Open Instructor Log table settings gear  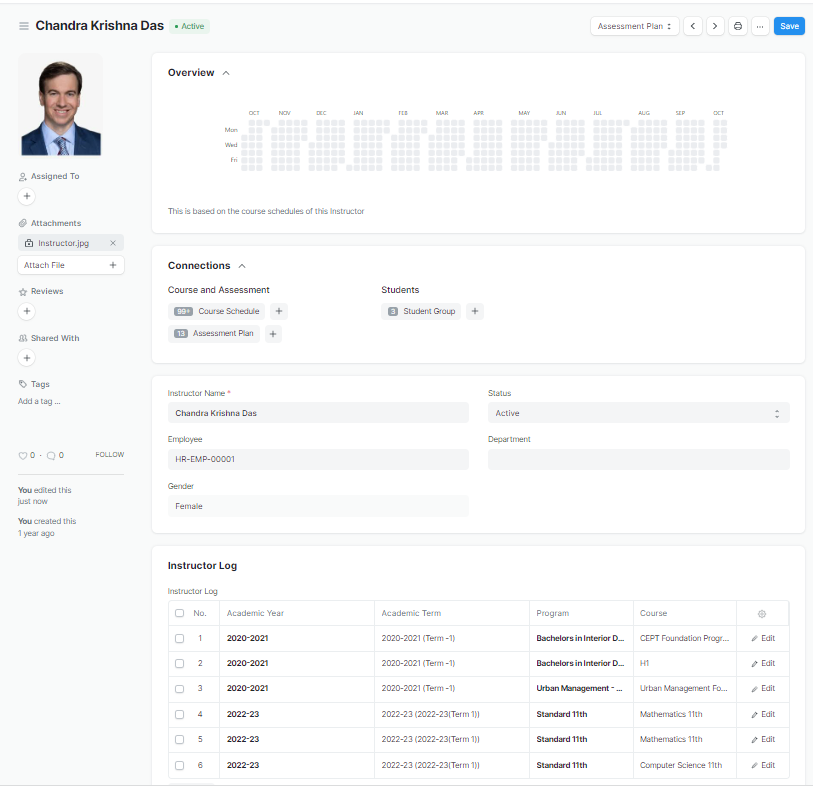click(762, 613)
